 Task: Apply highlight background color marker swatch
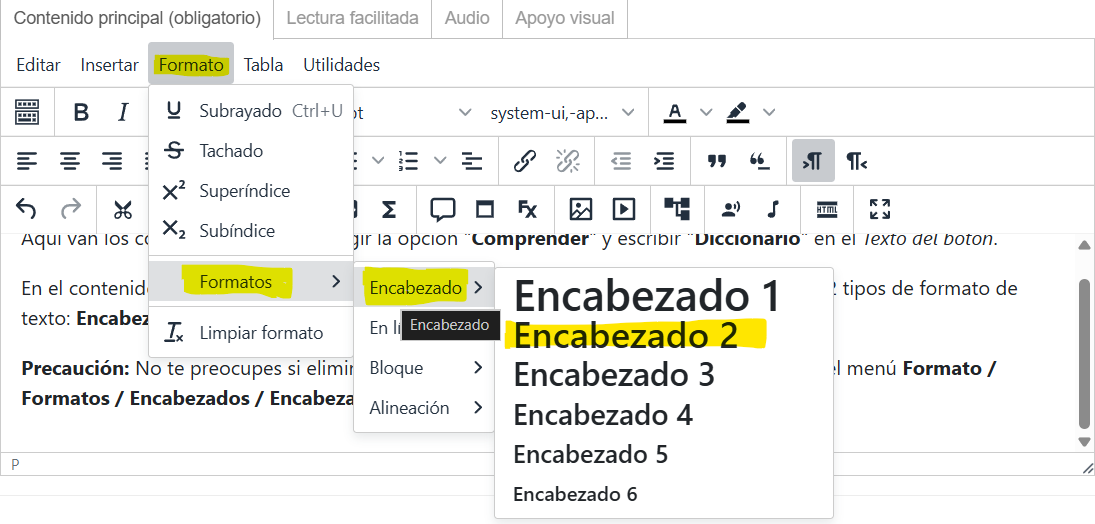click(x=737, y=112)
